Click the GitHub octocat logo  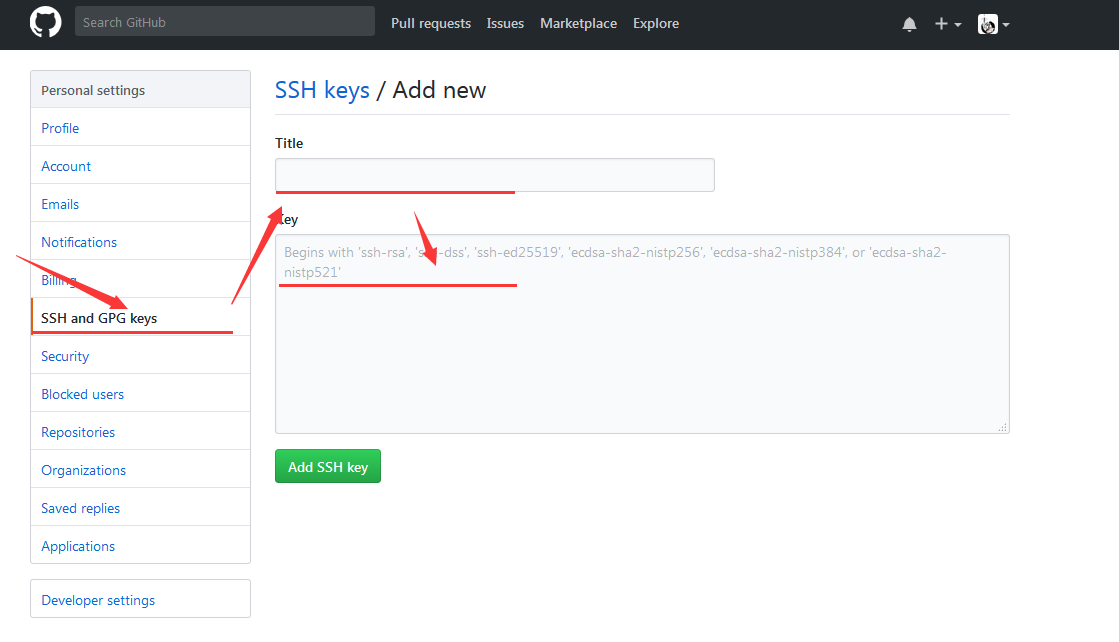click(45, 23)
